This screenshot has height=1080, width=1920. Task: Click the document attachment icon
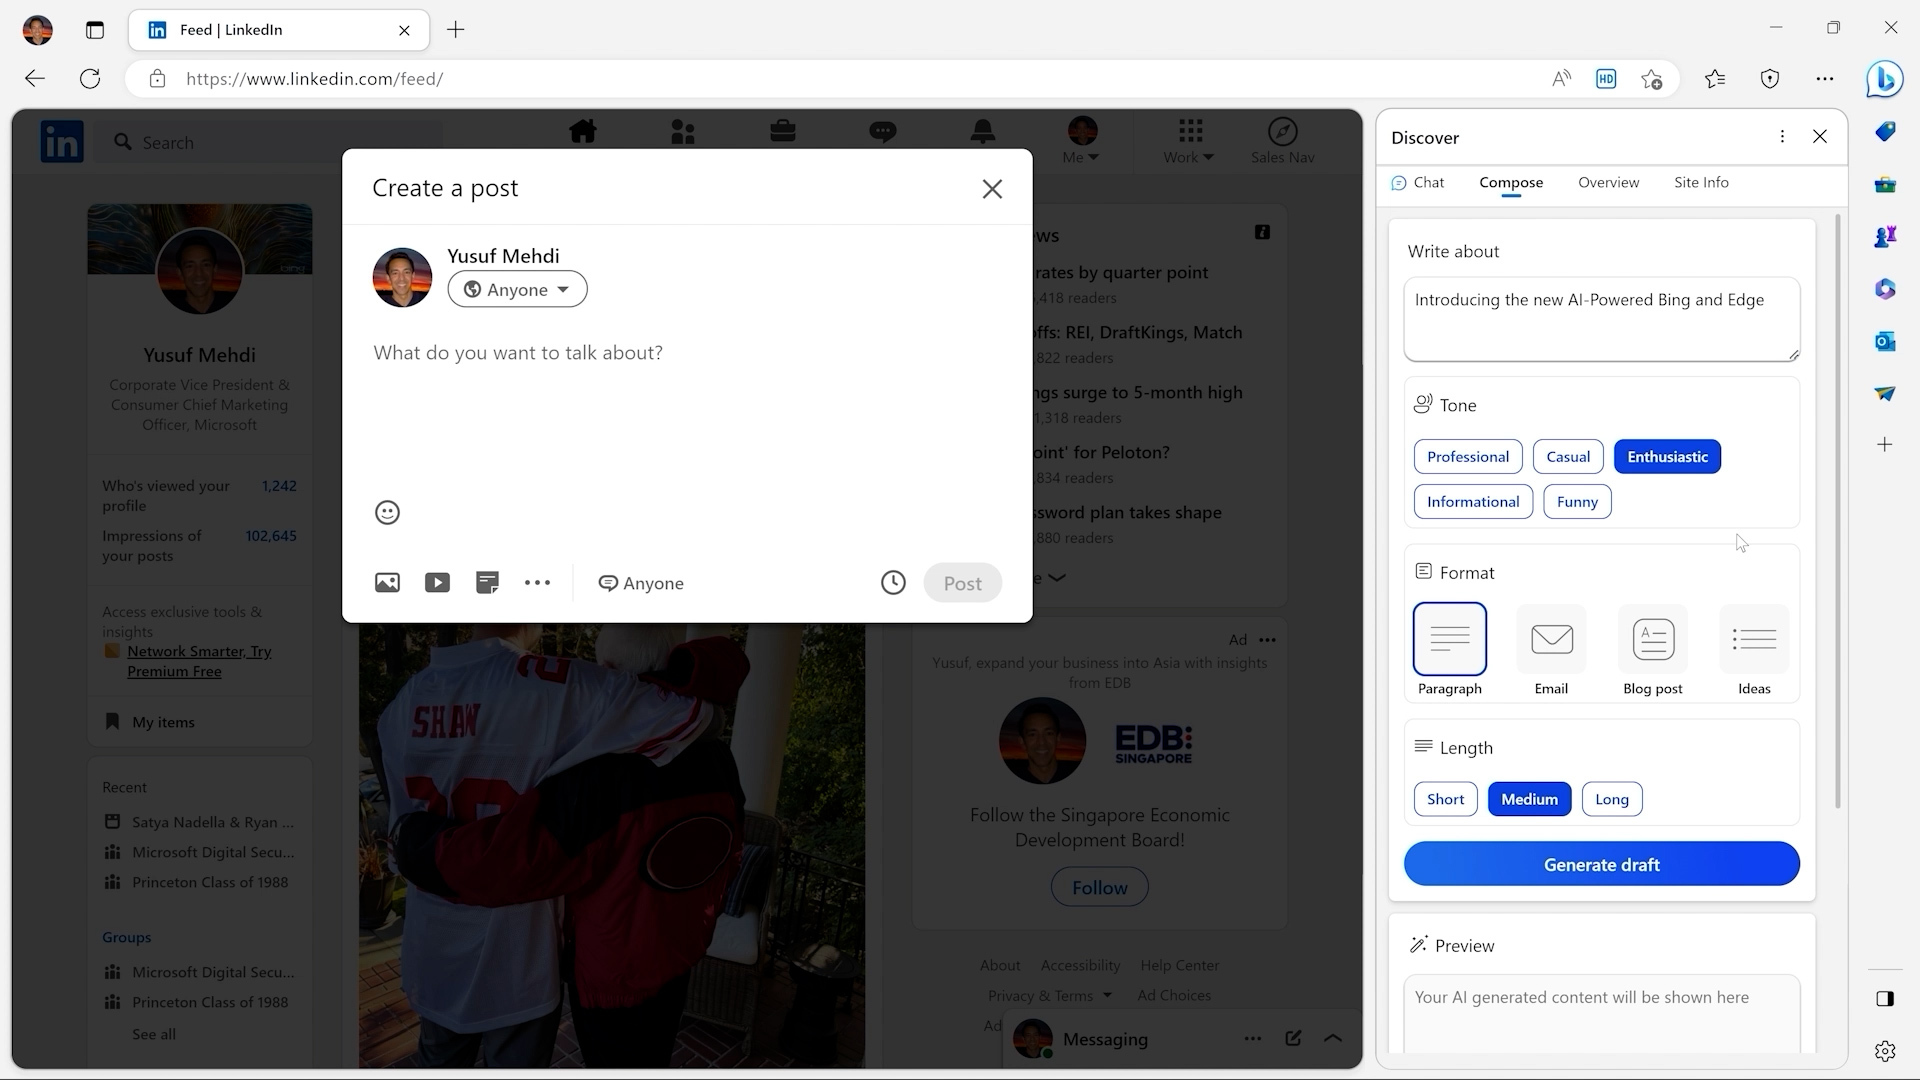[487, 583]
